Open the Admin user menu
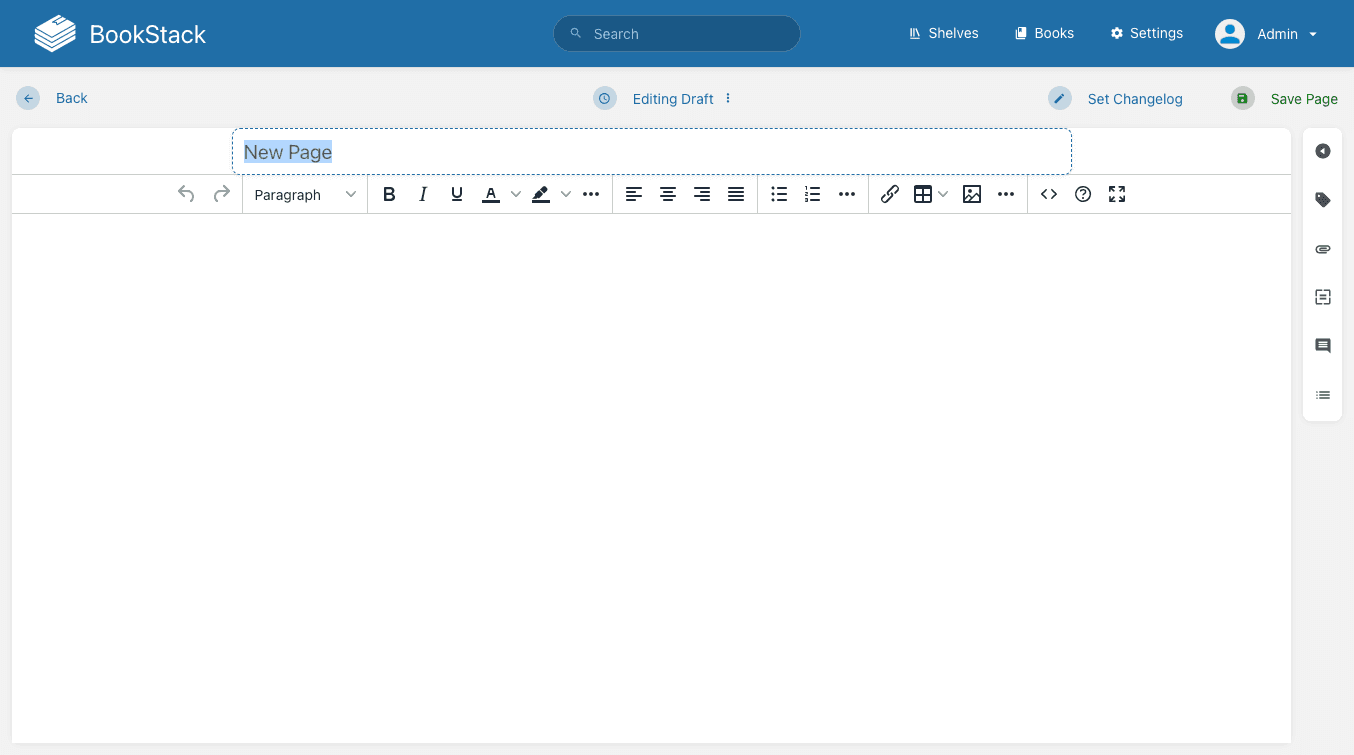The width and height of the screenshot is (1354, 755). [x=1266, y=33]
